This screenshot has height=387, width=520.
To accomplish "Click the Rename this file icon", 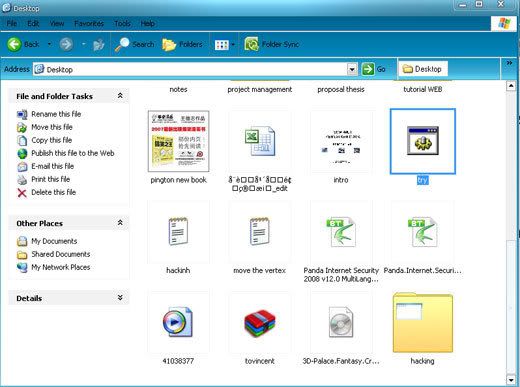I will (22, 114).
